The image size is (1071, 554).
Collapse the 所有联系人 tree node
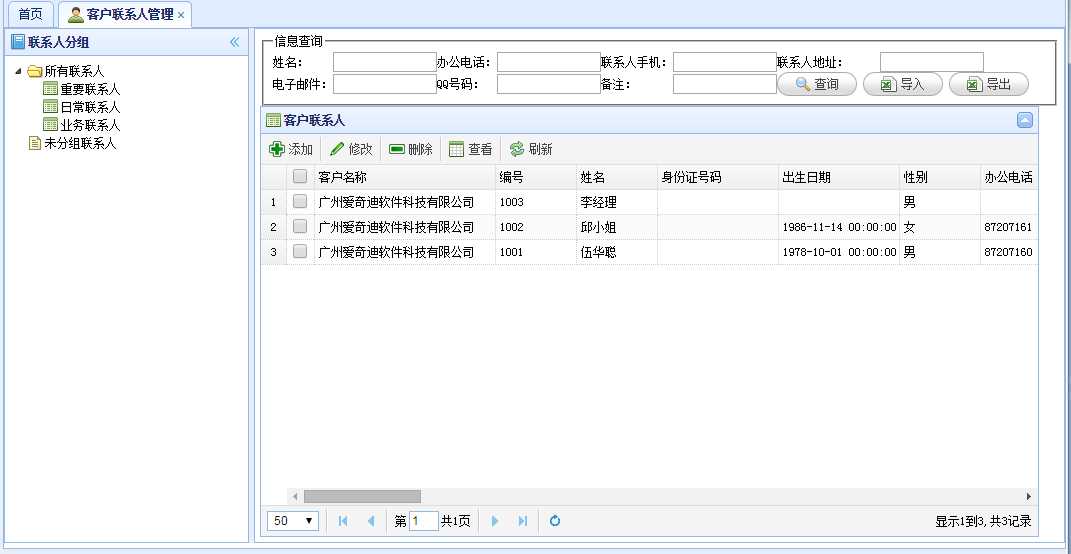coord(18,71)
